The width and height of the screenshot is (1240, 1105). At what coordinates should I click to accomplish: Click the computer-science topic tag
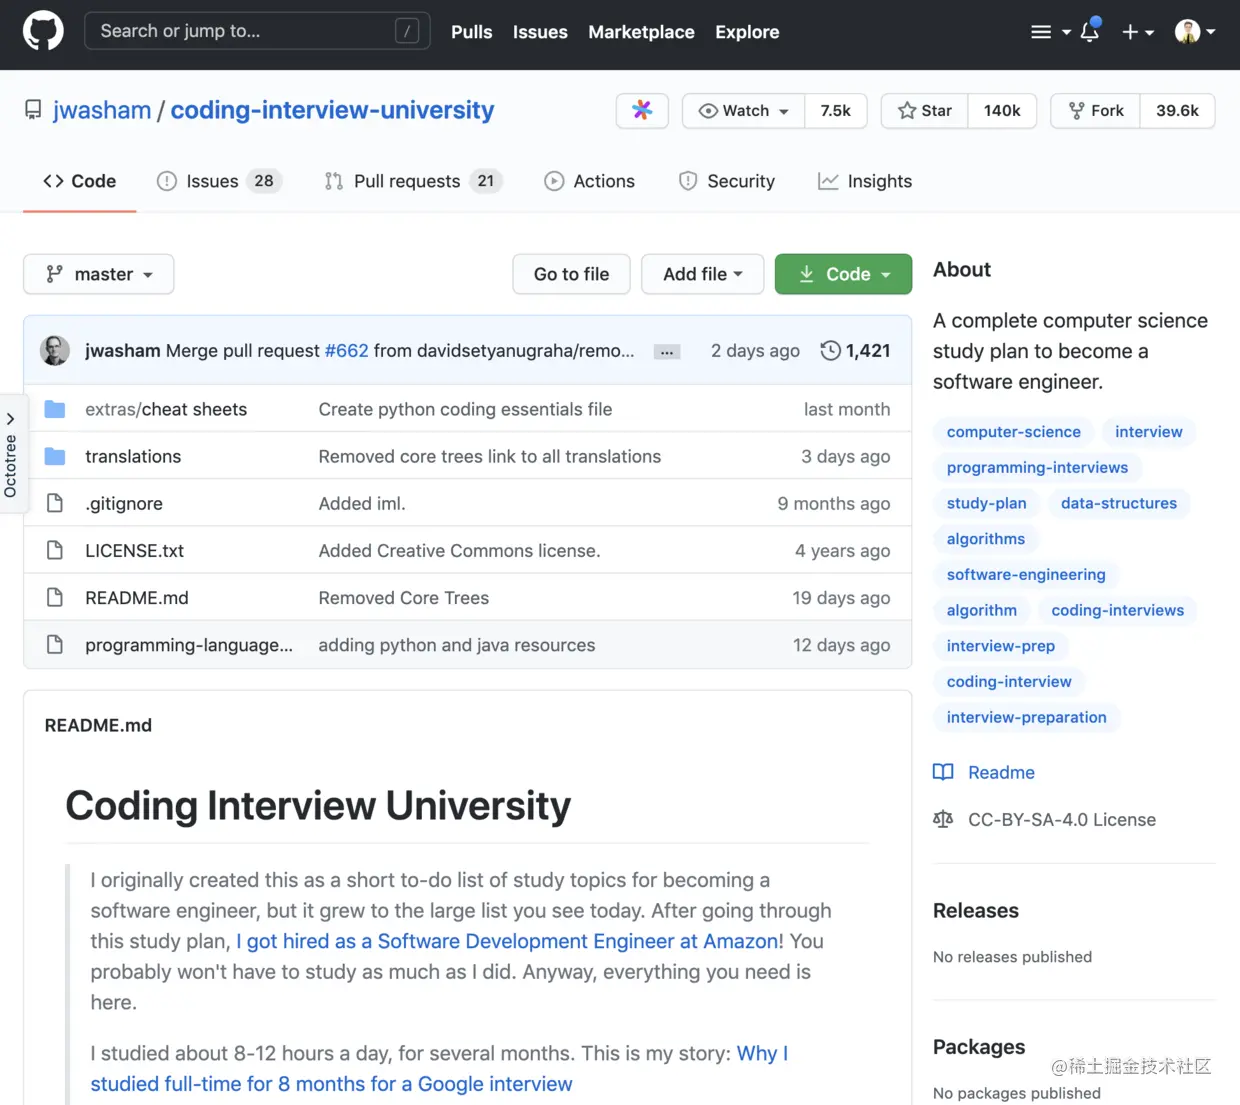tap(1014, 432)
